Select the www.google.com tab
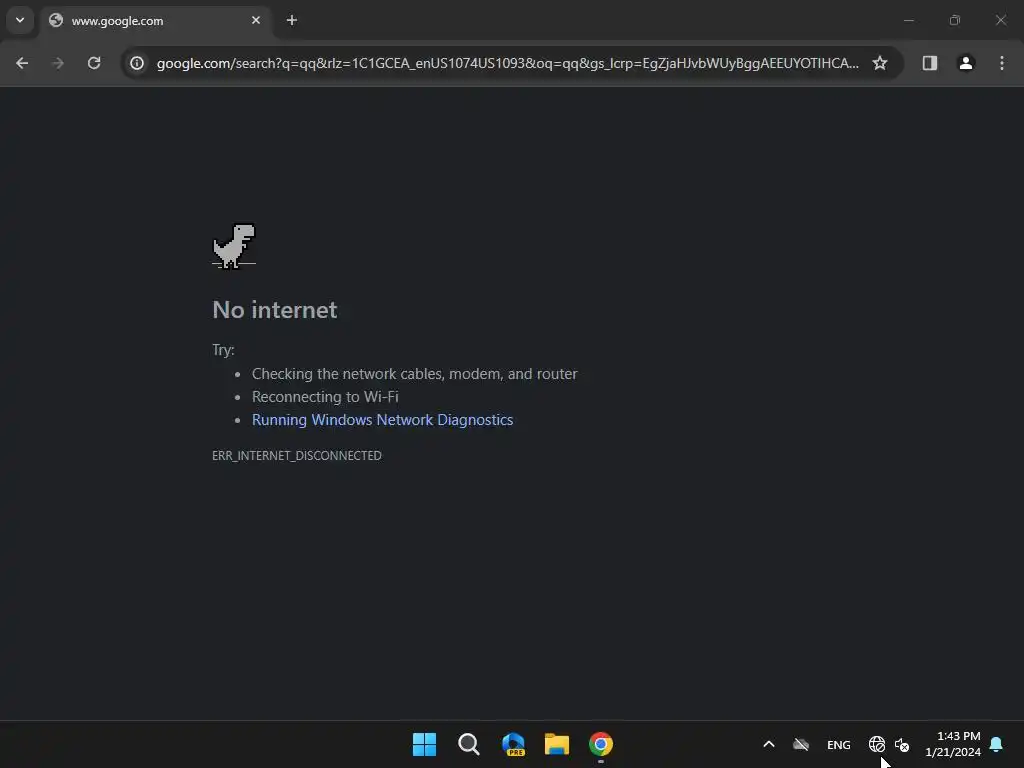 click(155, 21)
